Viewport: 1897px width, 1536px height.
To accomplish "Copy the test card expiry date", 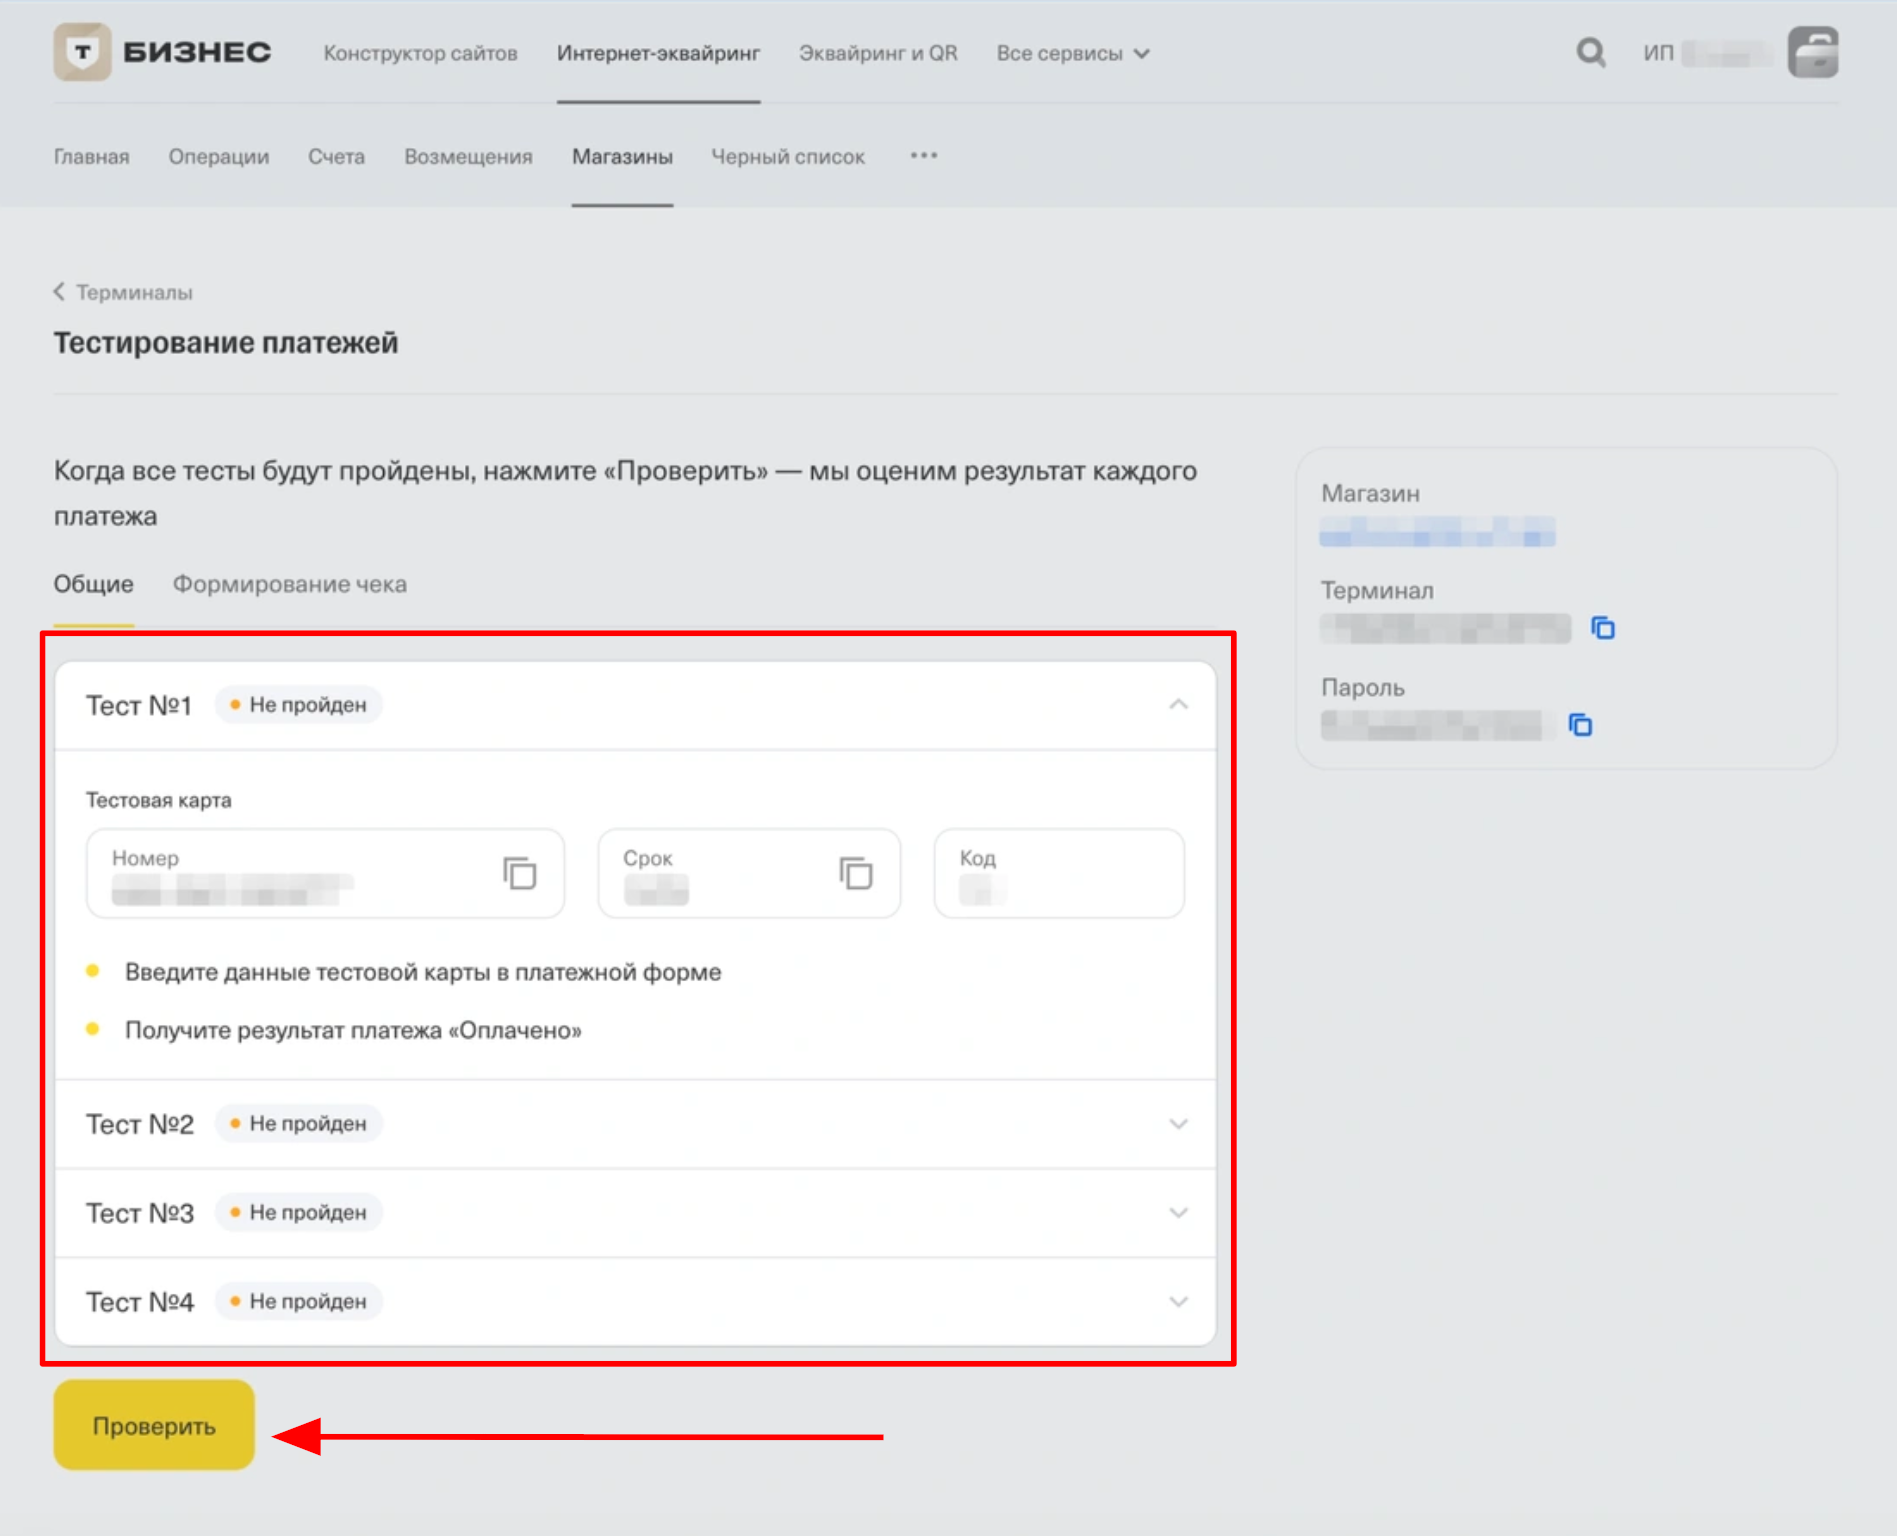I will pos(855,873).
